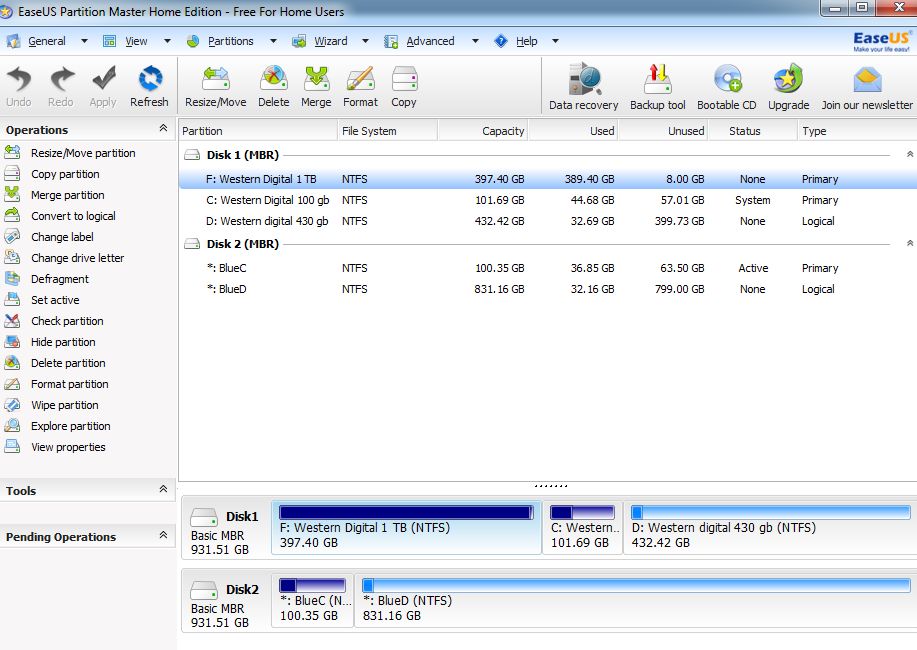Select BlueC block in Disk2 map
This screenshot has width=917, height=650.
click(313, 601)
